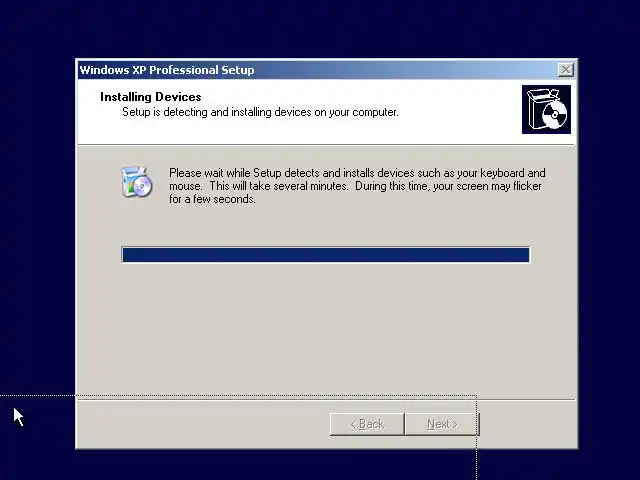The width and height of the screenshot is (640, 480).
Task: Click the colorful installer icon beside the message
Action: point(136,182)
